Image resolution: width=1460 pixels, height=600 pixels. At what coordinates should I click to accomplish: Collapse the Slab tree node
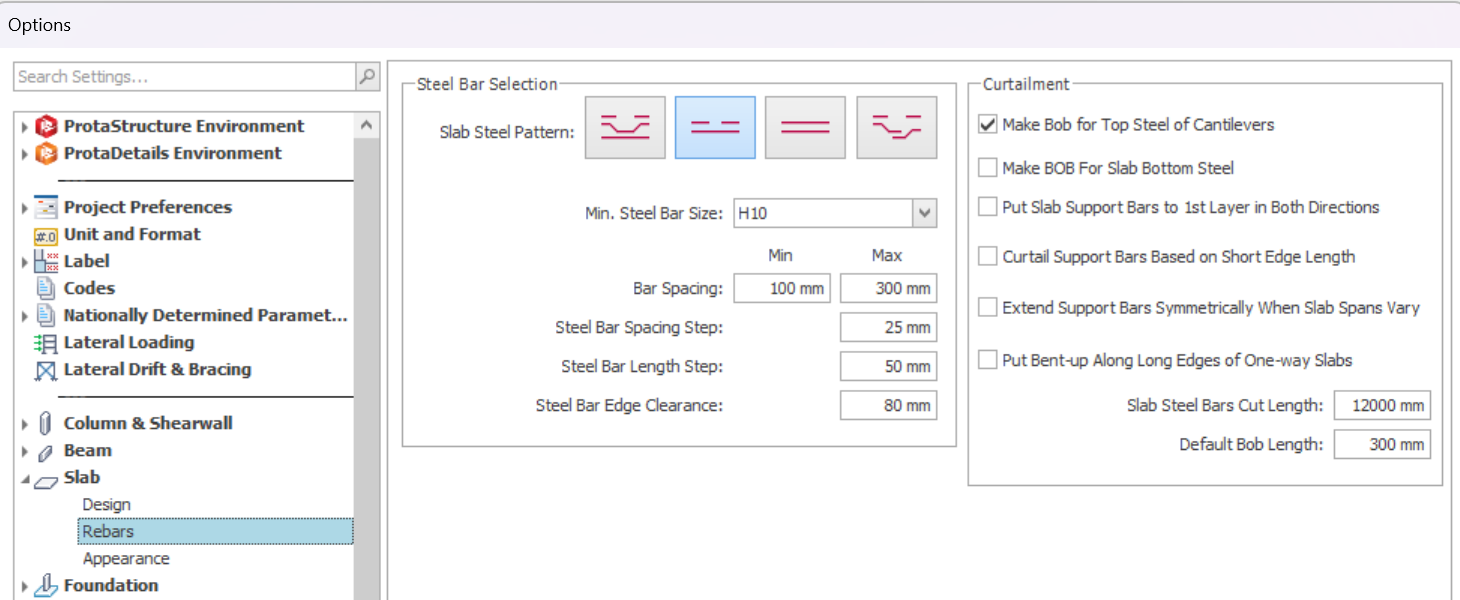click(x=25, y=479)
